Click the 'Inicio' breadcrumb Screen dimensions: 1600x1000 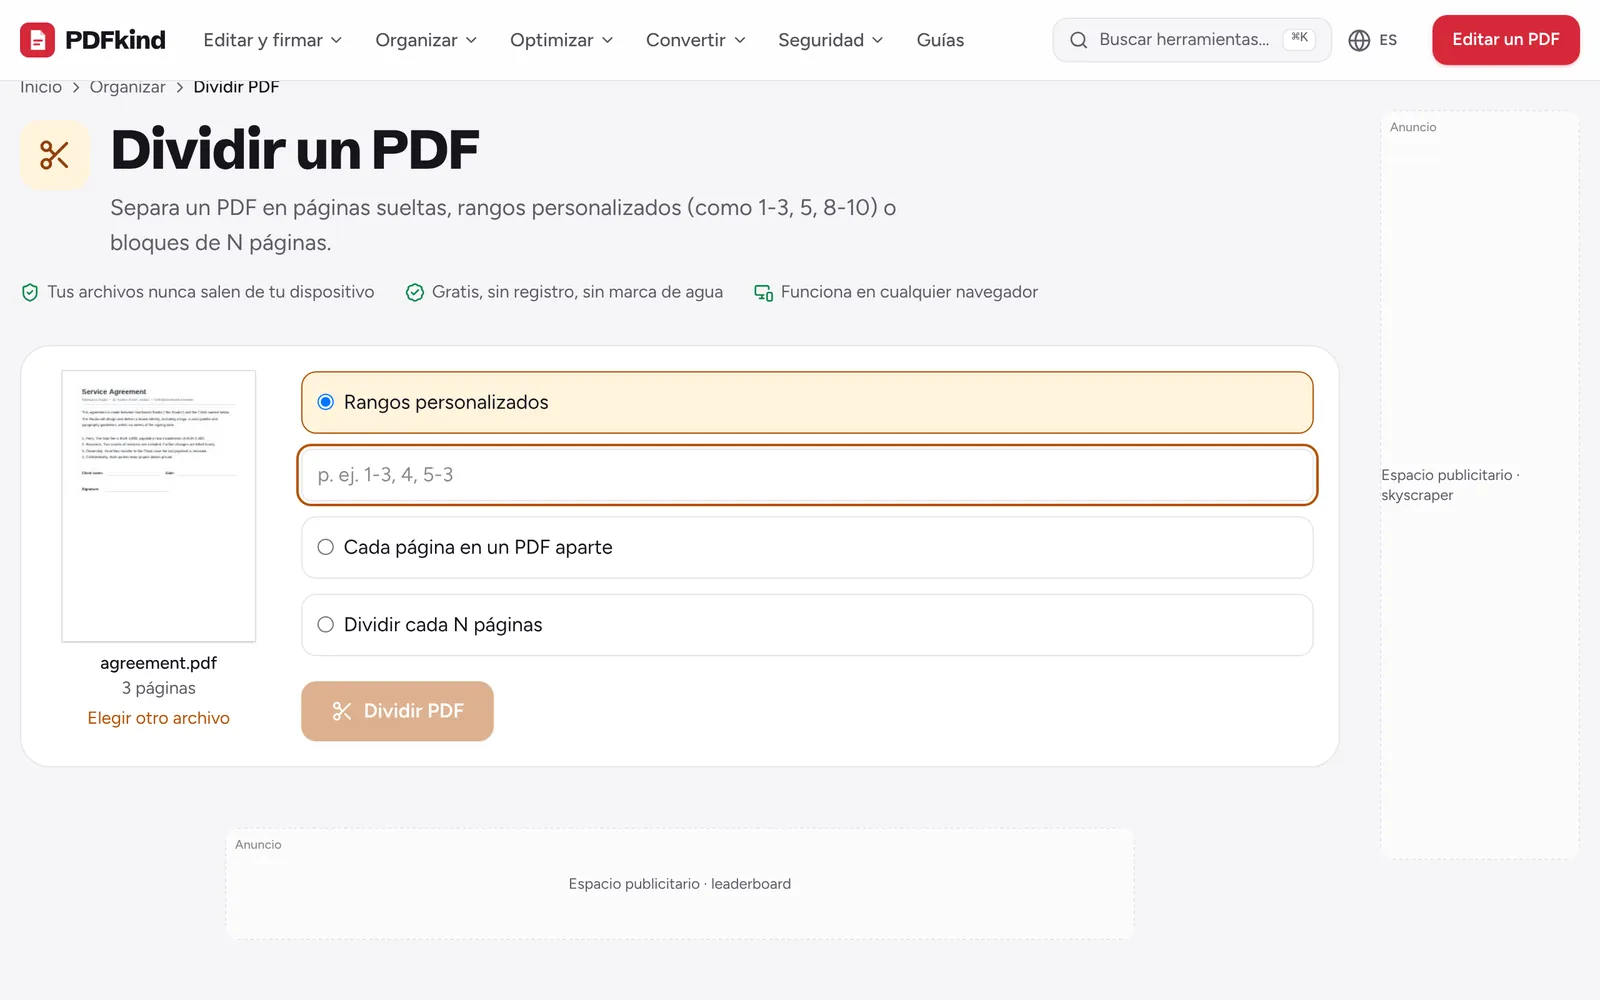[x=41, y=87]
